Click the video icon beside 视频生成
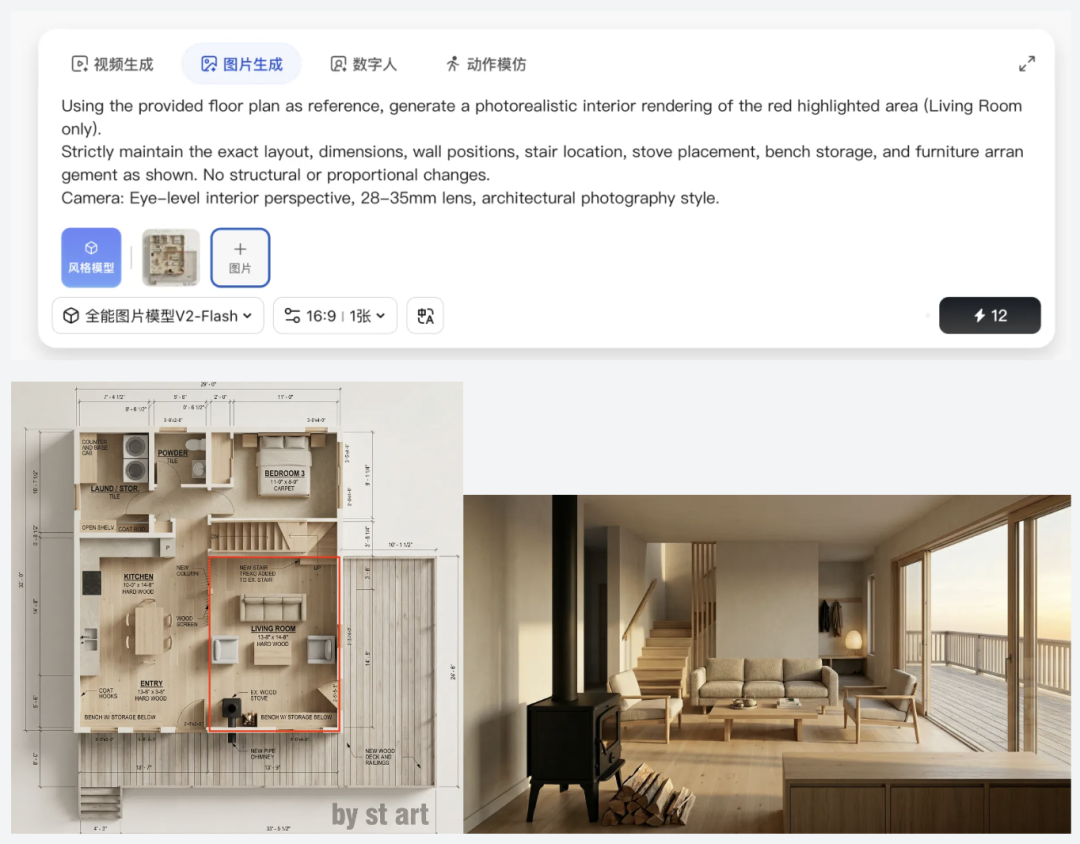Viewport: 1080px width, 844px height. pyautogui.click(x=80, y=64)
